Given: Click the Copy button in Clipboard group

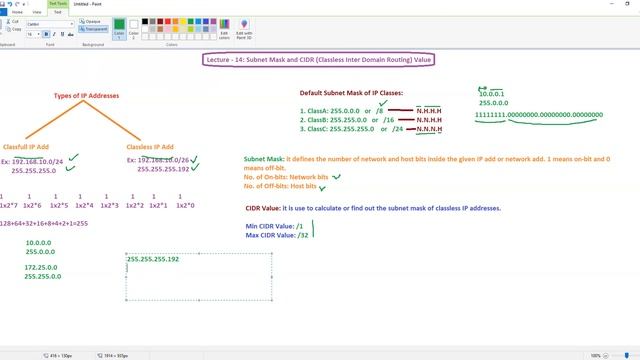Looking at the screenshot, I should point(13,29).
